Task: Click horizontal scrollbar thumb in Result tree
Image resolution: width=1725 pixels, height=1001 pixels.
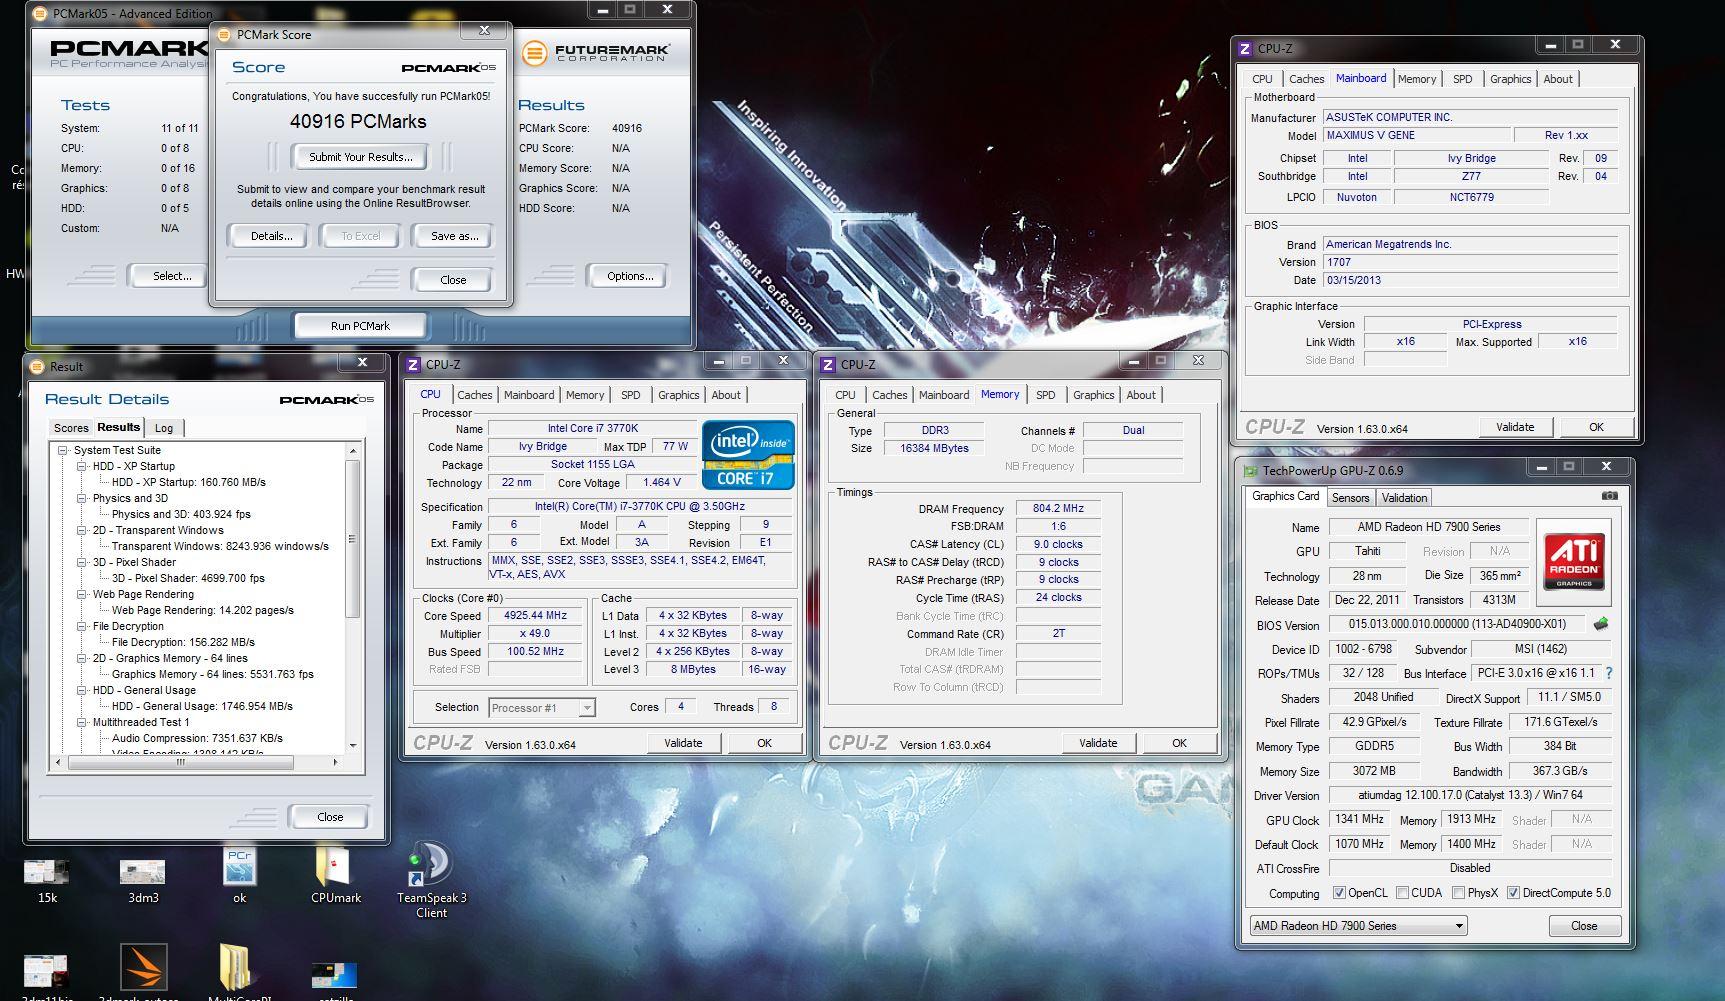Action: [181, 762]
